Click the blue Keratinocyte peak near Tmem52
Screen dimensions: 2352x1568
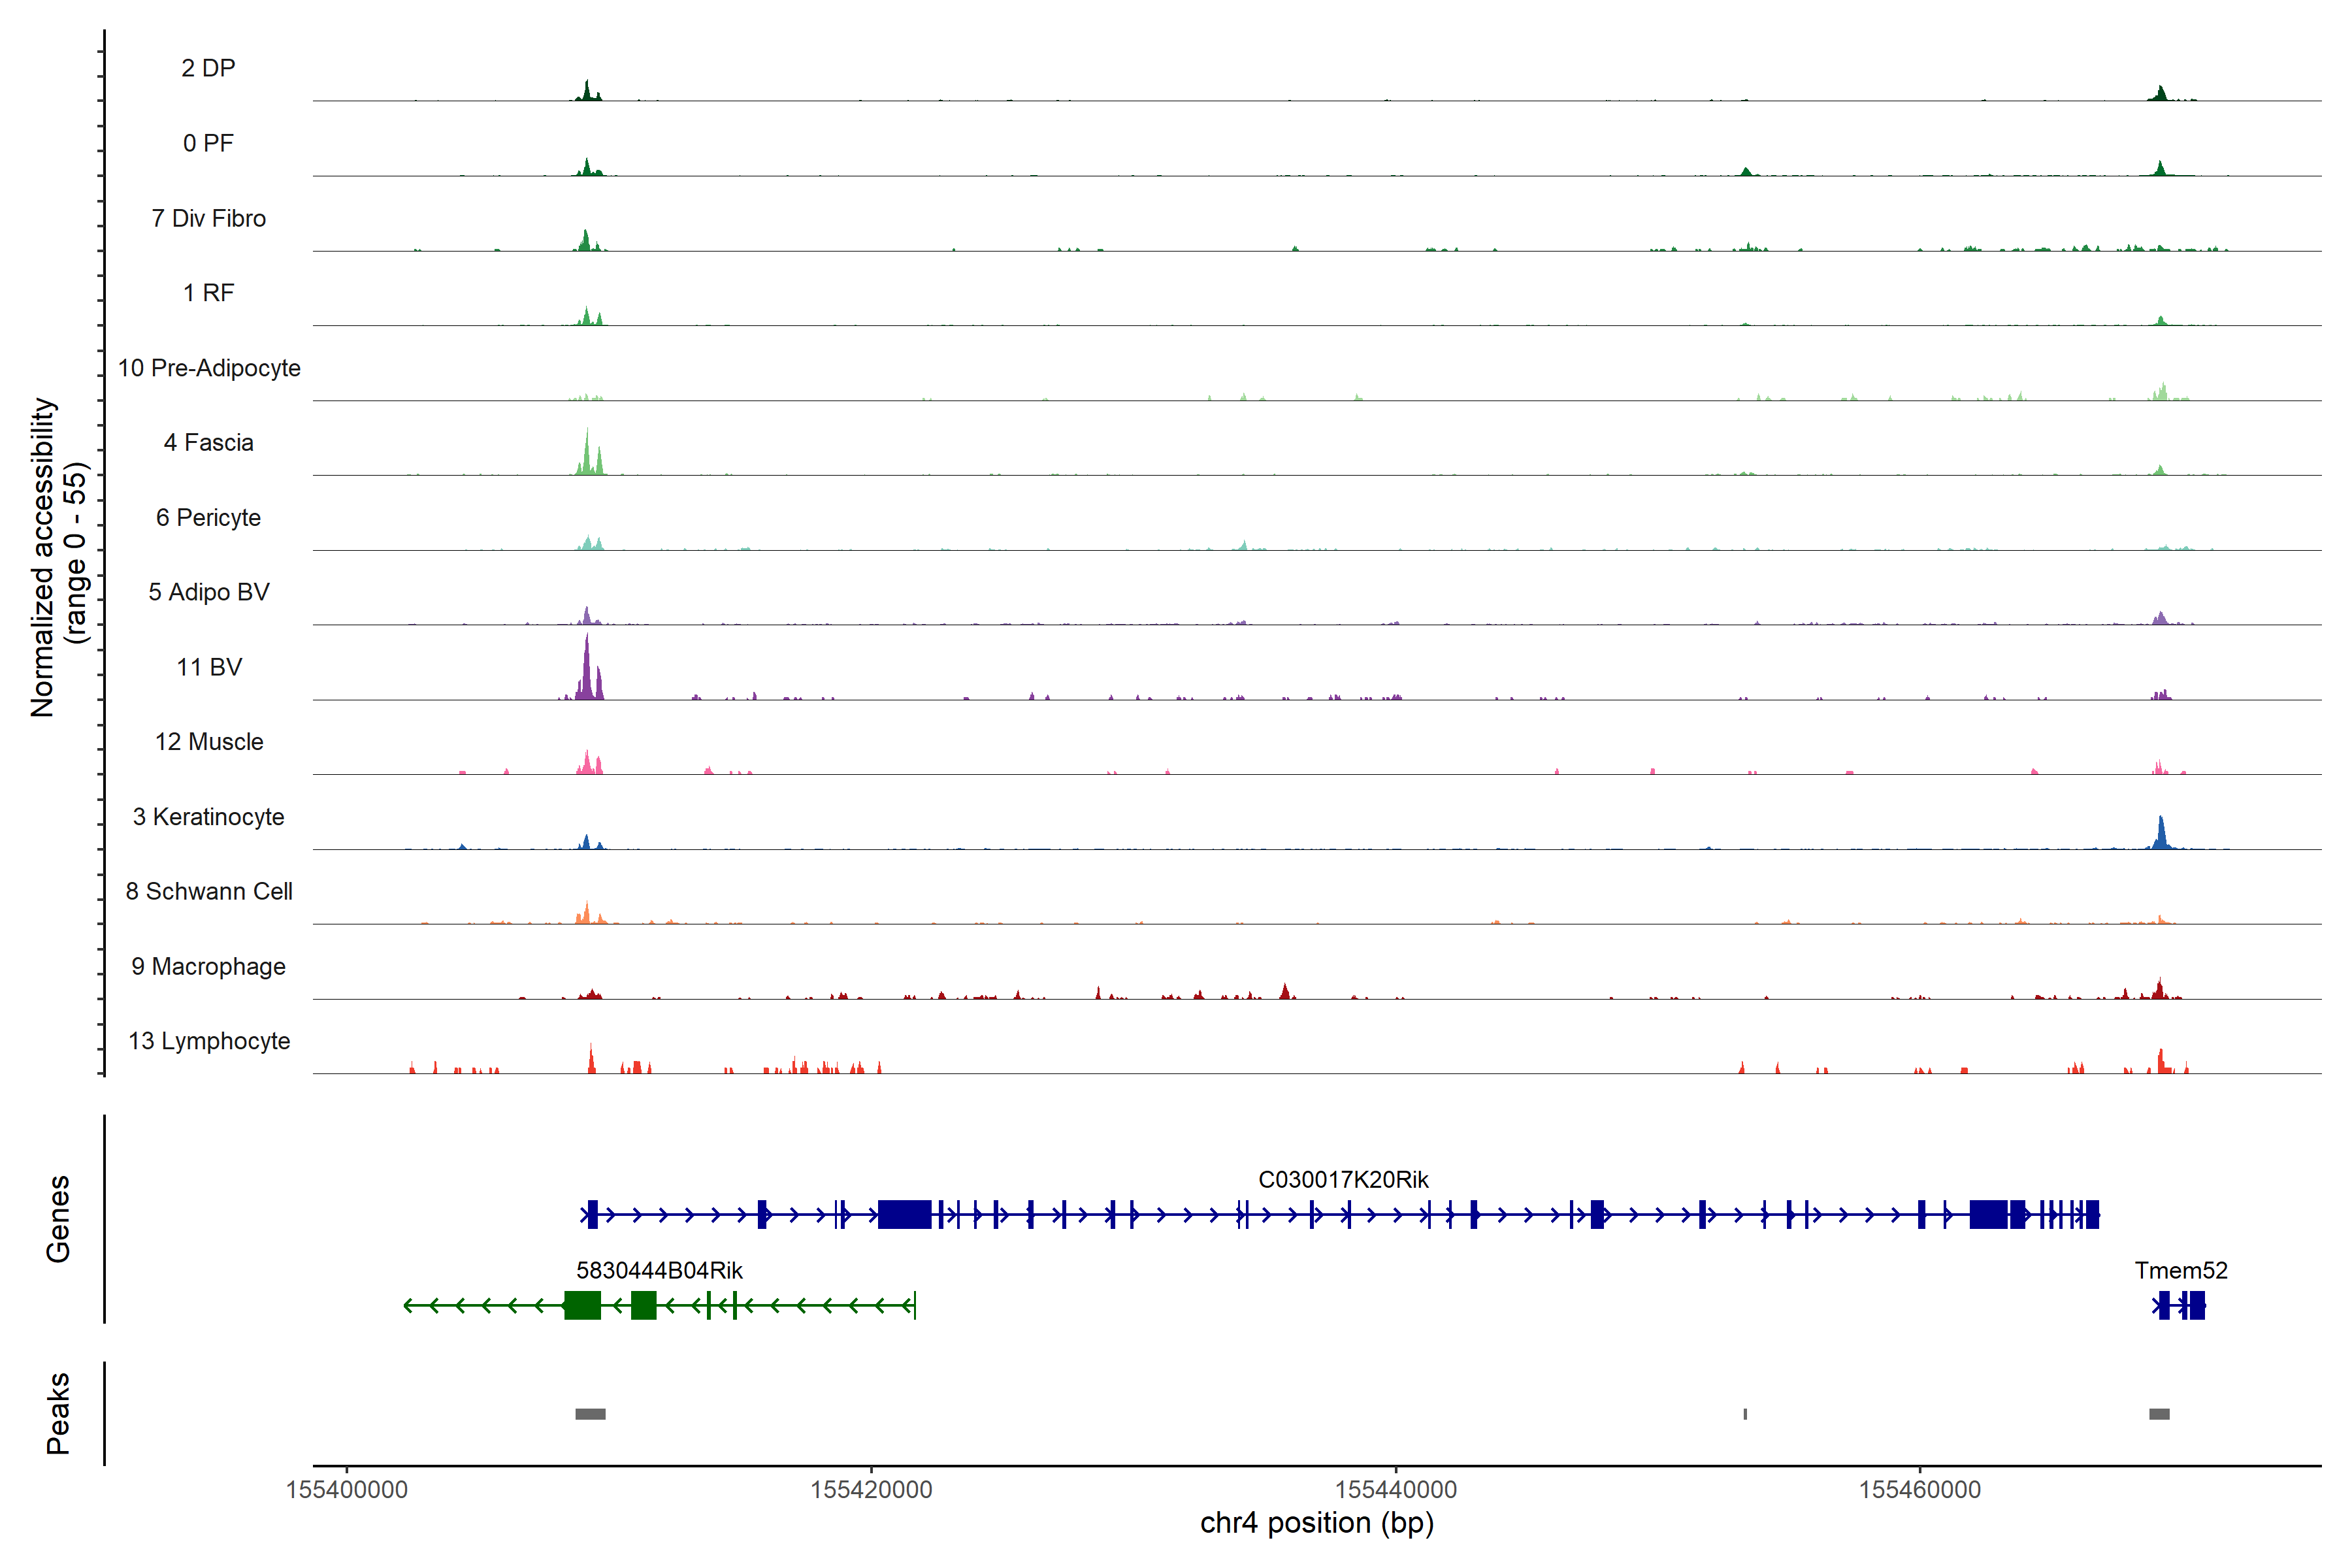pyautogui.click(x=2161, y=835)
